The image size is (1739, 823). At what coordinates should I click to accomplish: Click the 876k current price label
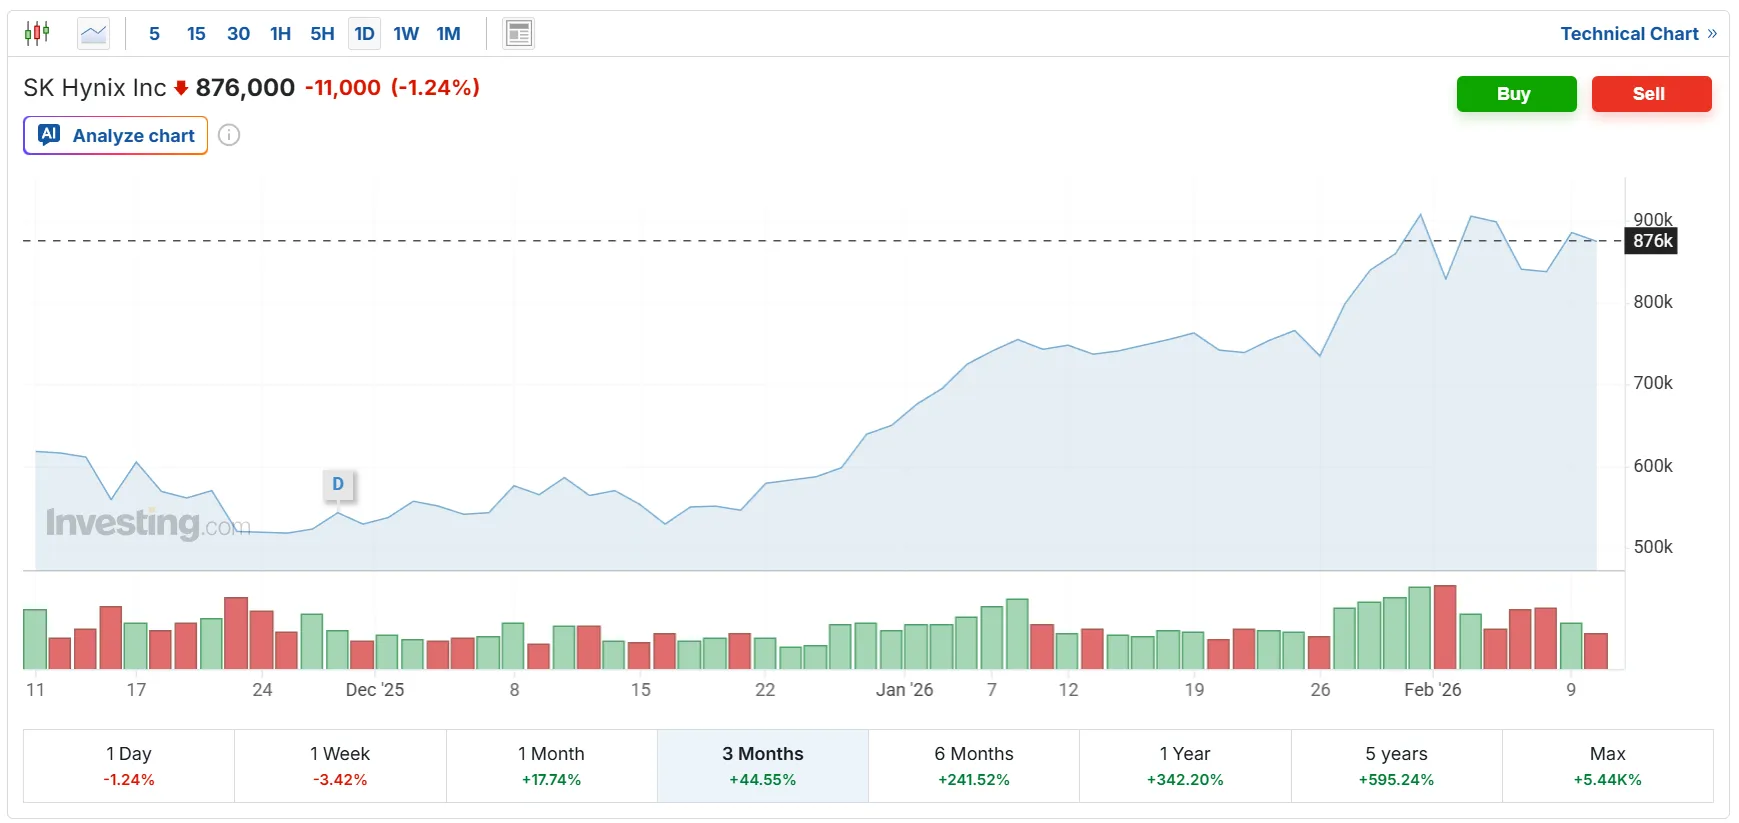click(1652, 241)
